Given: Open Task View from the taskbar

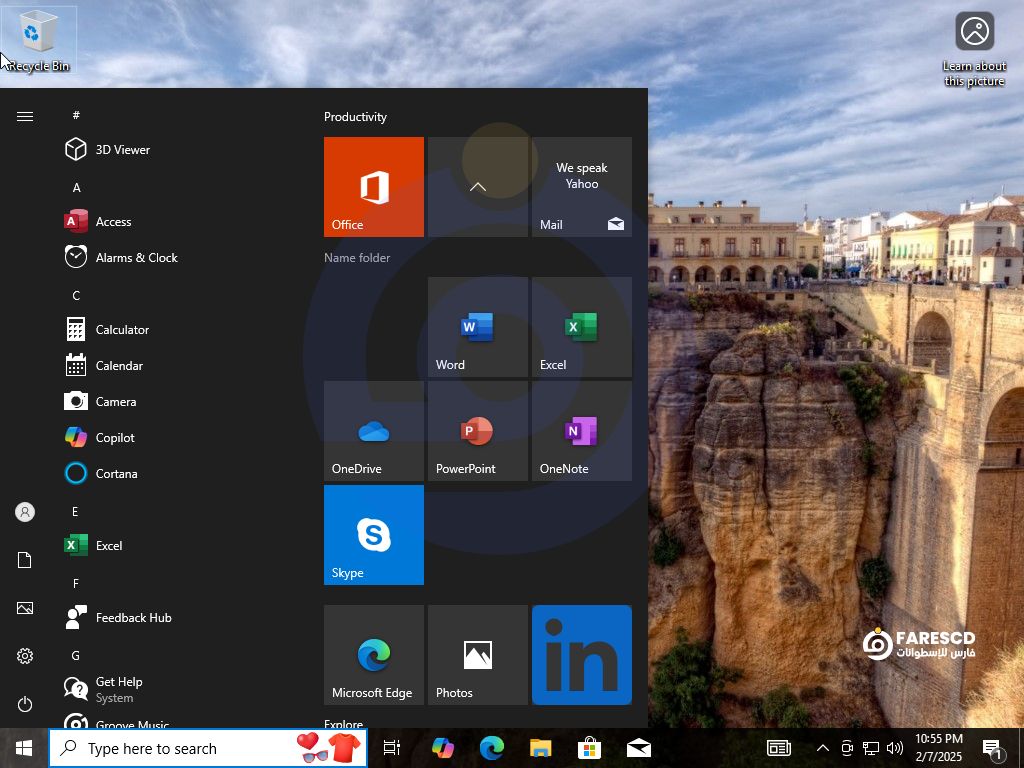Looking at the screenshot, I should click(392, 748).
